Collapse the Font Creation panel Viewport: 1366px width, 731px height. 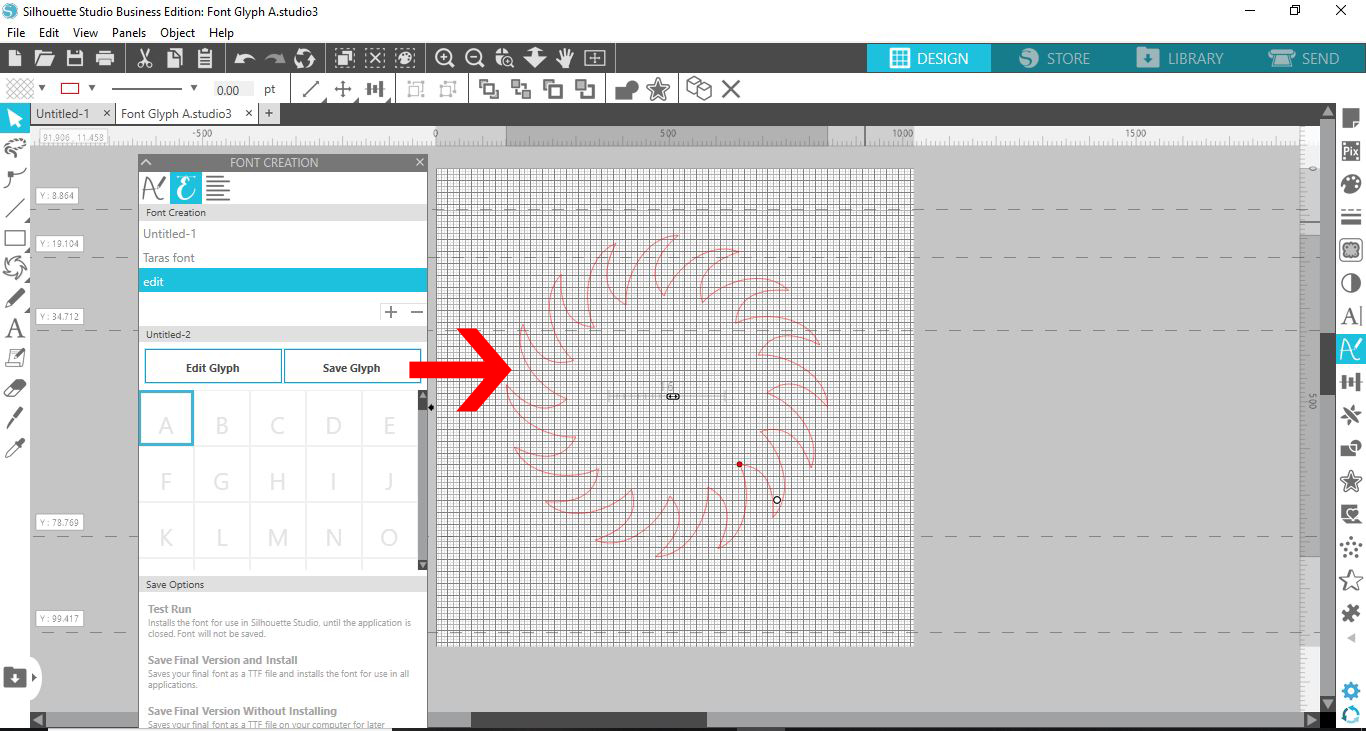[x=146, y=162]
